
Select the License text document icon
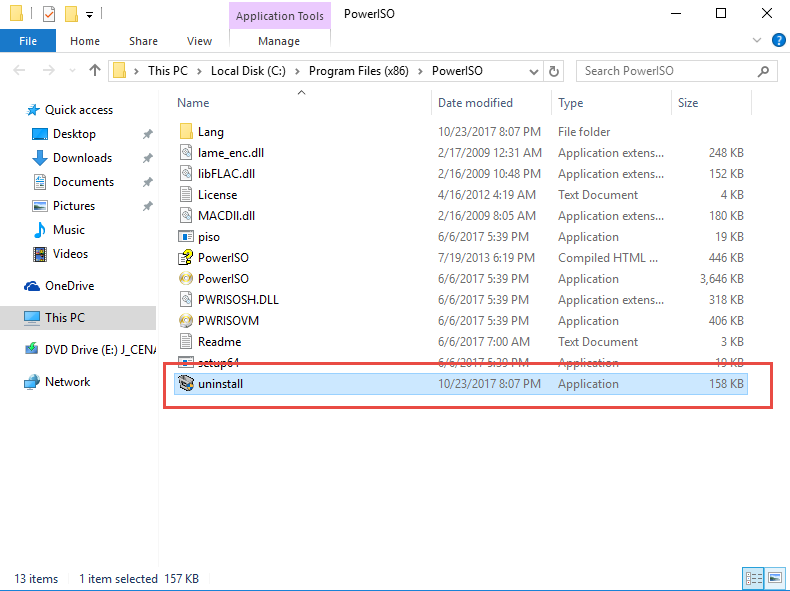tap(186, 194)
